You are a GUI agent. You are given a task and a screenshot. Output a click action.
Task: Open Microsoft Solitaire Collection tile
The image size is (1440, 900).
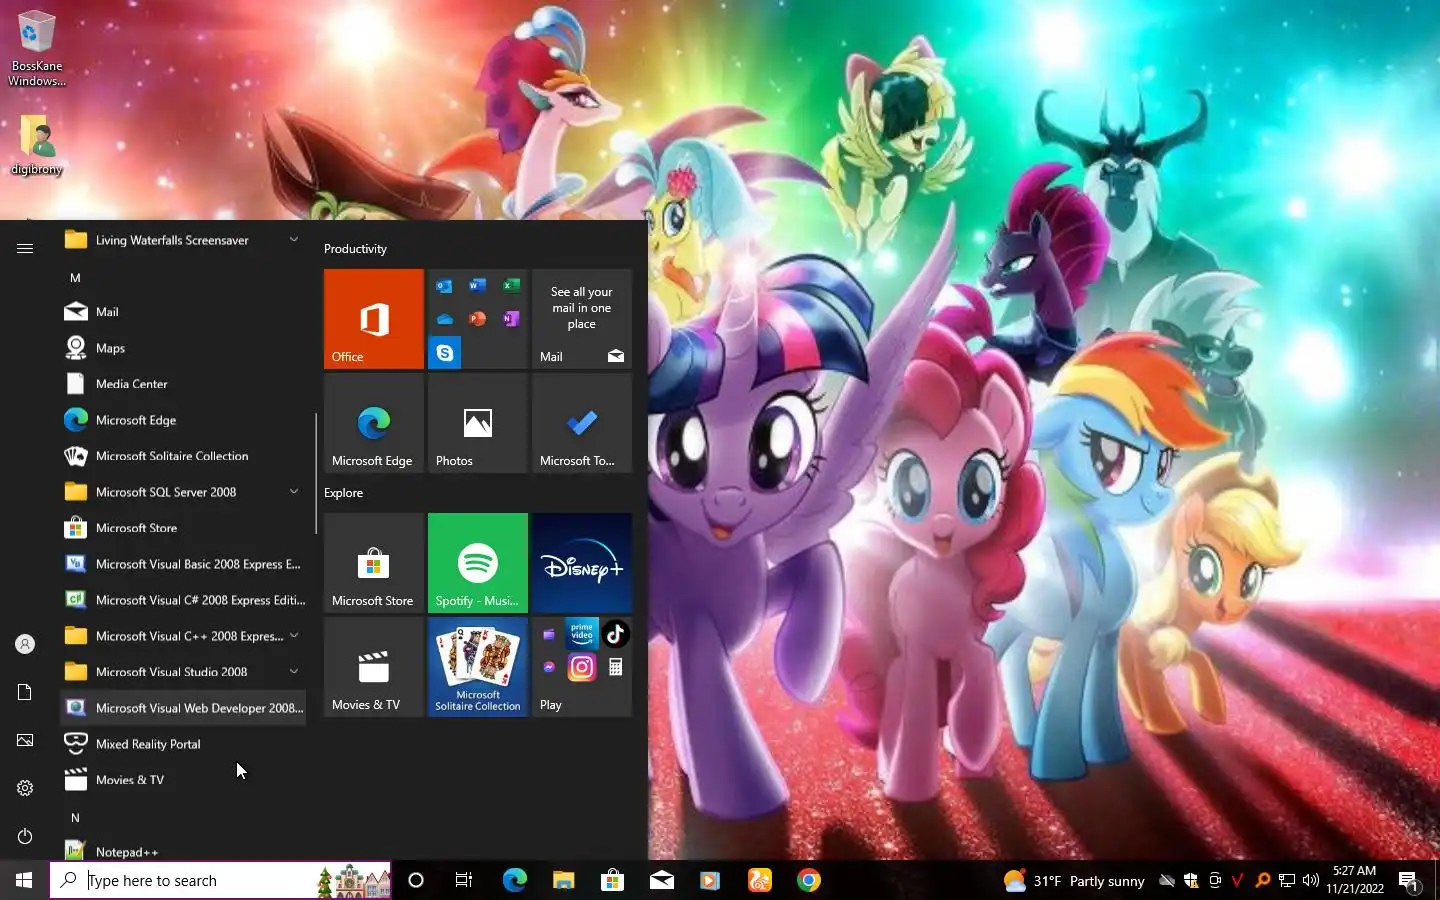477,667
